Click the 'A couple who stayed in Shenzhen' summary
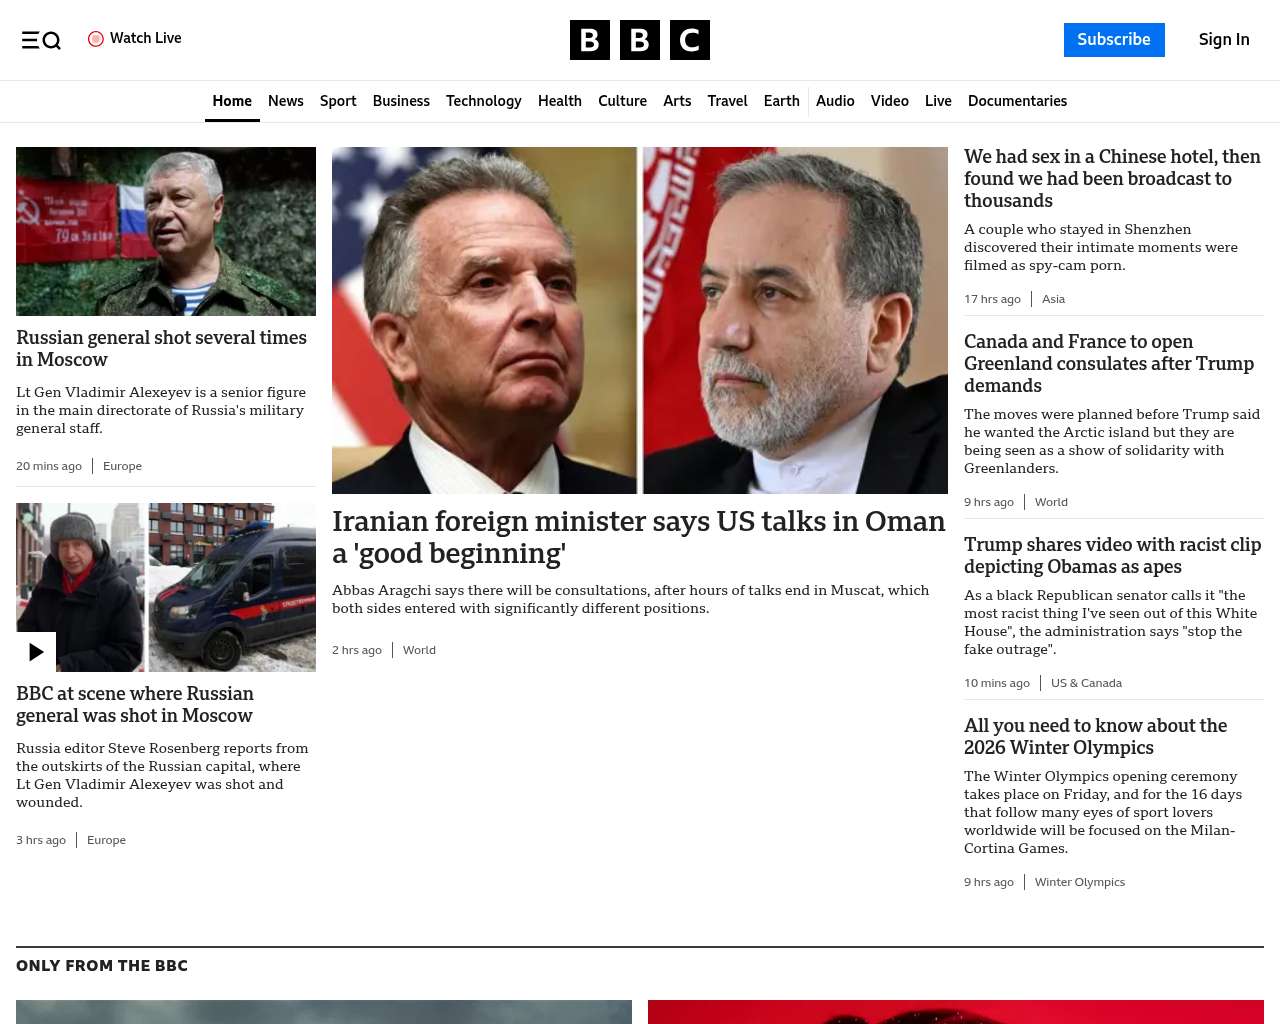This screenshot has height=1024, width=1280. [1101, 247]
